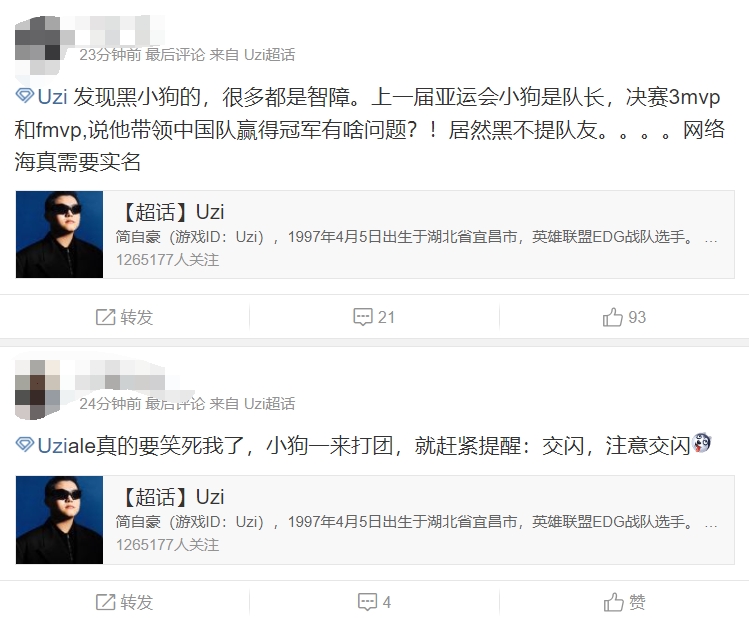Open the second poster's blurred avatar
Viewport: 749px width, 620px height.
pos(38,389)
